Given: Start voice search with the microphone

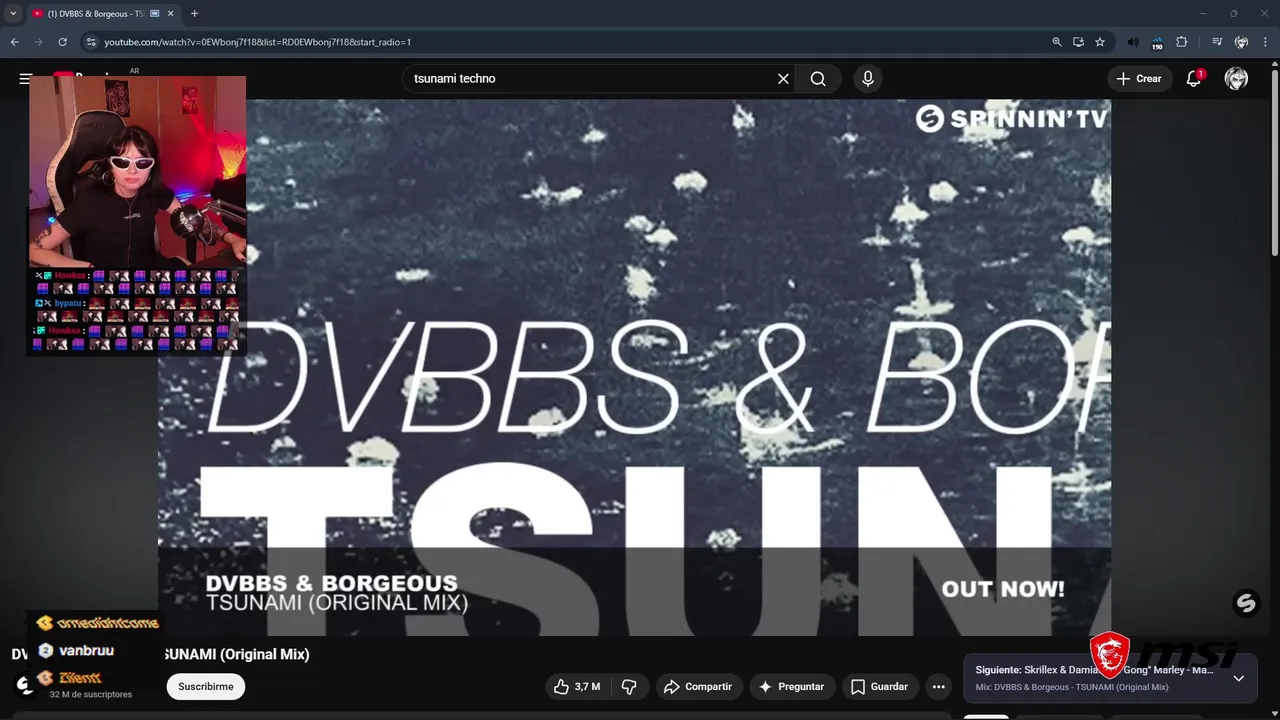Looking at the screenshot, I should 868,79.
